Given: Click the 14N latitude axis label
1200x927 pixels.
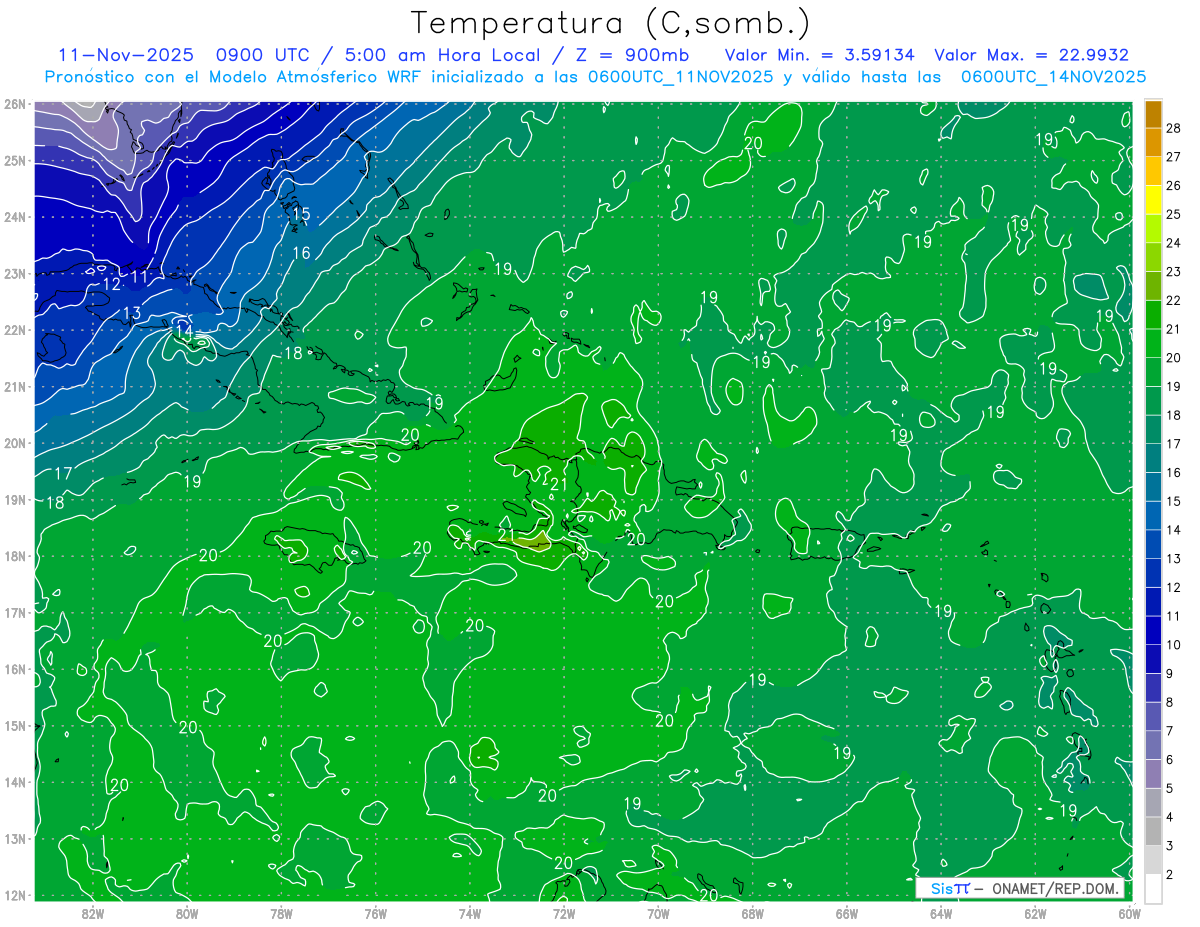Looking at the screenshot, I should click(x=15, y=782).
